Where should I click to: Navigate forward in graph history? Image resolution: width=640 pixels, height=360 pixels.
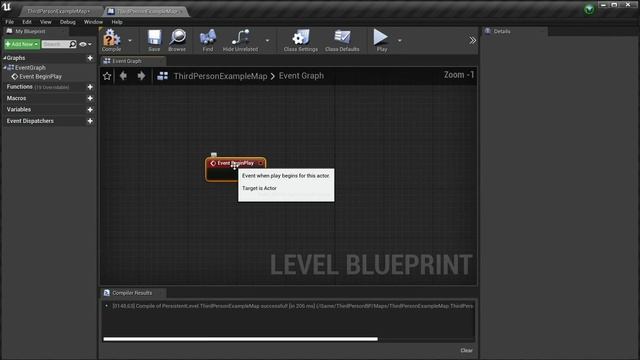click(141, 76)
